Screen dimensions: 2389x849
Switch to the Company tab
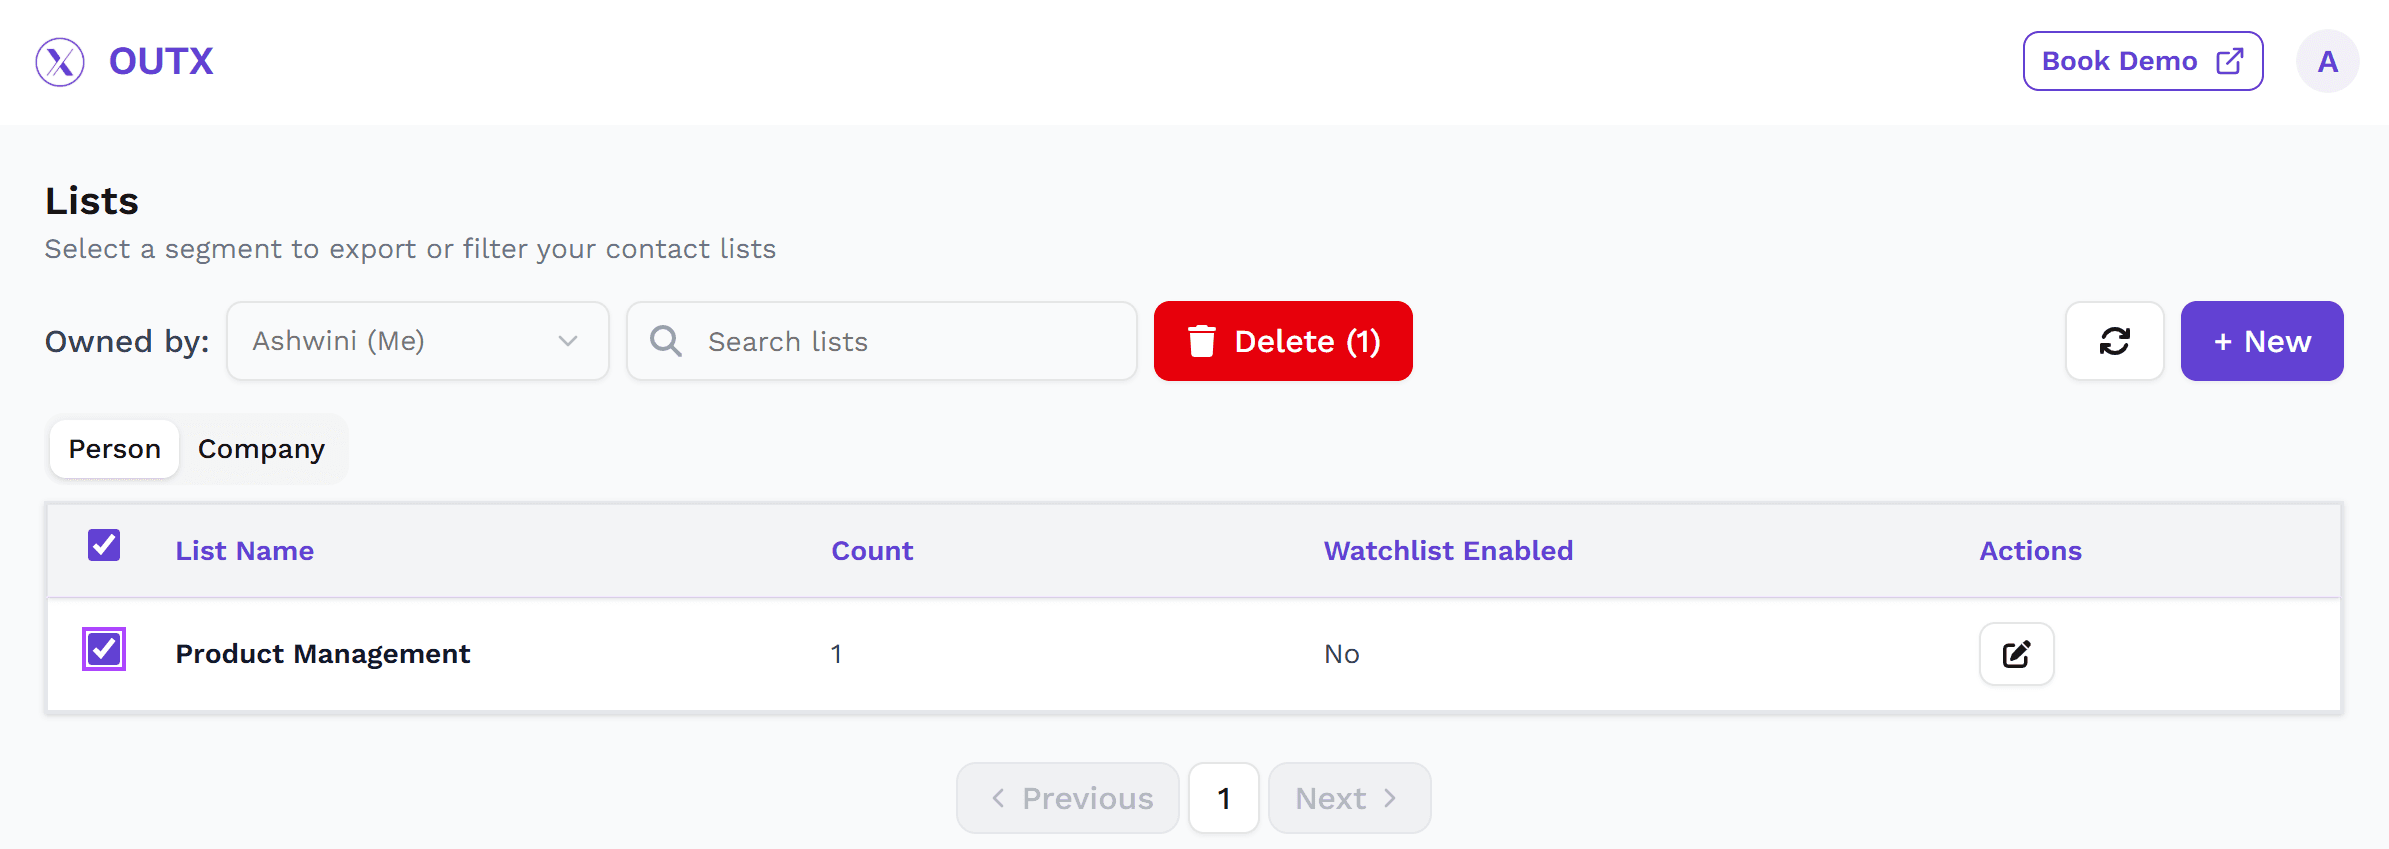tap(261, 449)
